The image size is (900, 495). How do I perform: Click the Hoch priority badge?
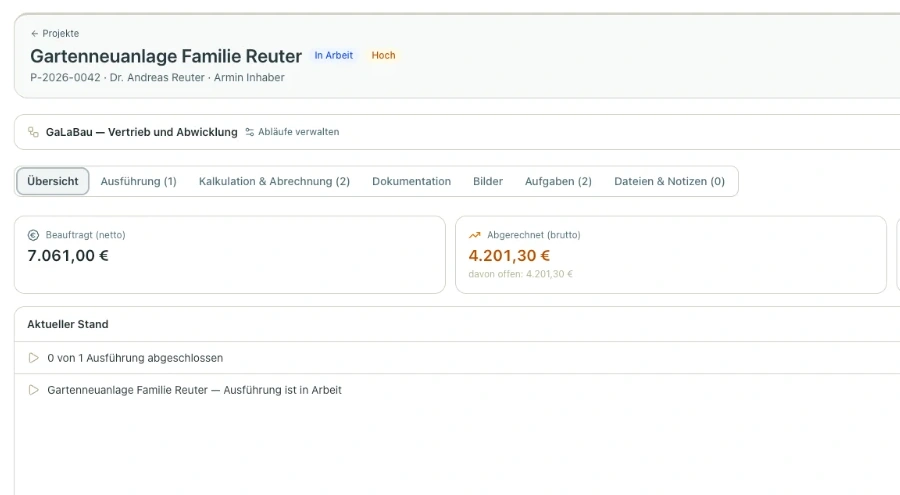(x=383, y=55)
